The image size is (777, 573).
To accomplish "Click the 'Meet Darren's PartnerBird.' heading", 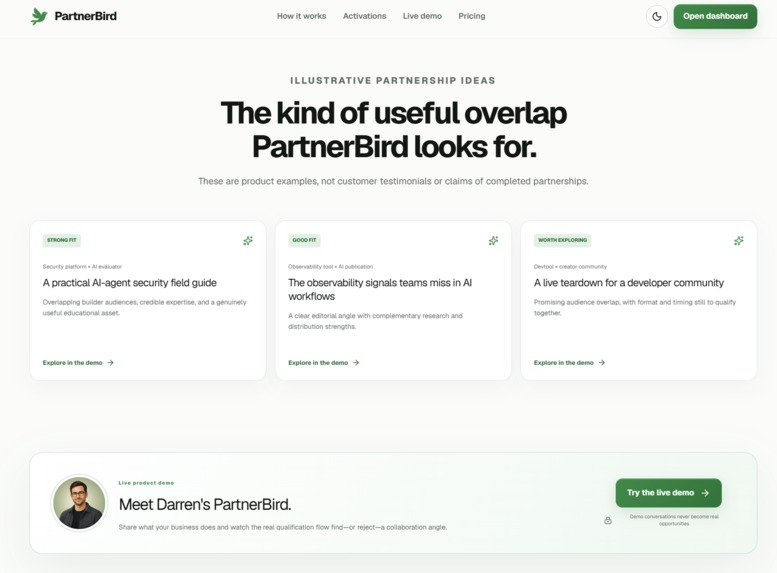I will tap(205, 505).
